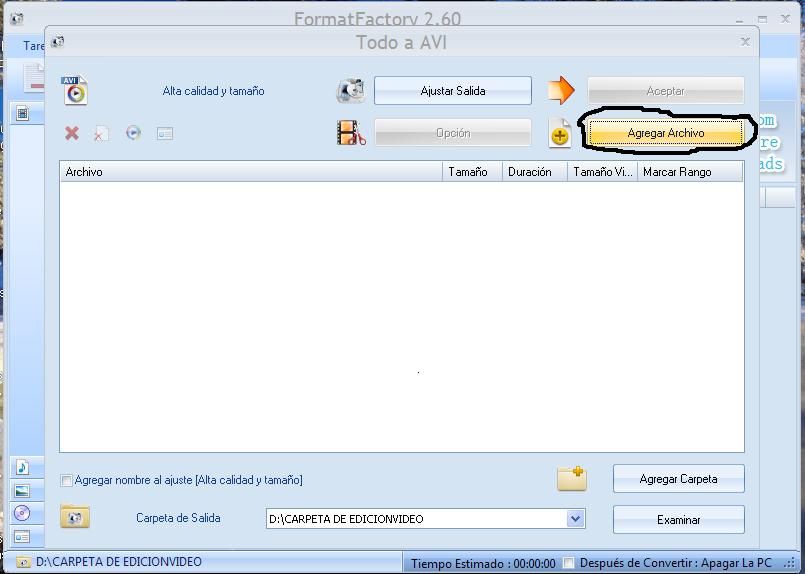805x574 pixels.
Task: Click the Examinar button
Action: tap(679, 520)
